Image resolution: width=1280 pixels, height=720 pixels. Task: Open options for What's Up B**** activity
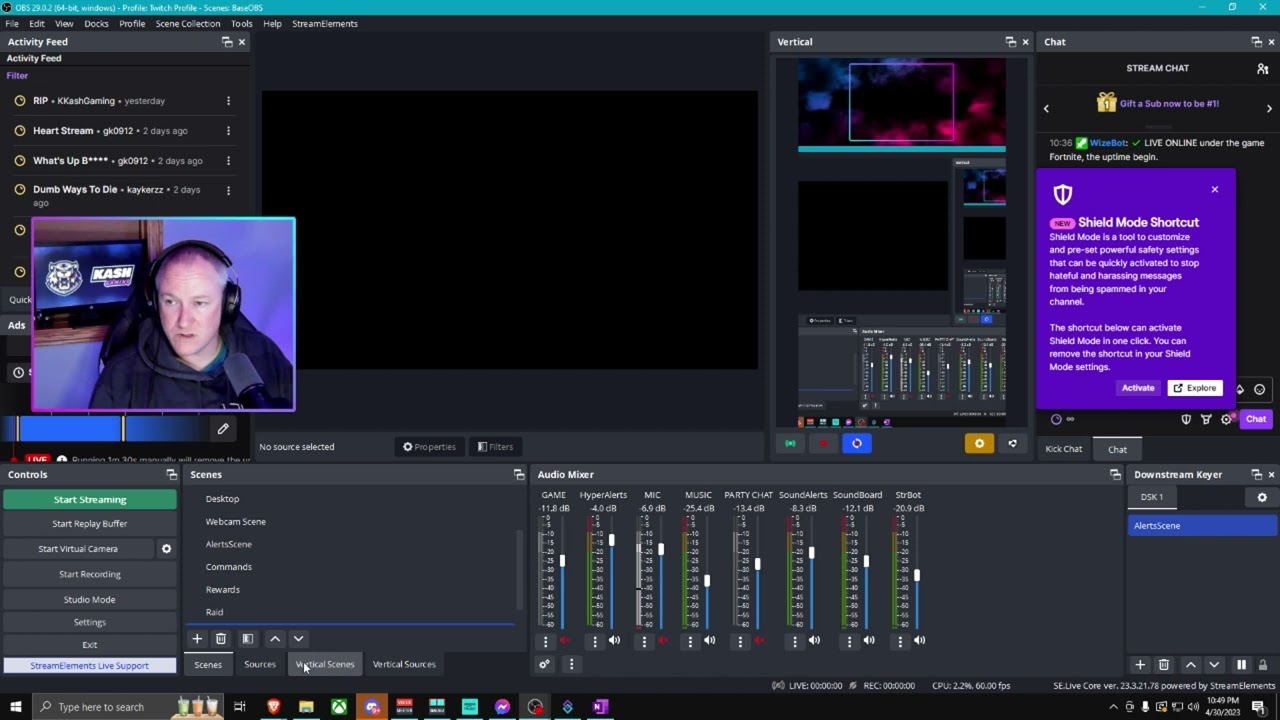tap(228, 161)
